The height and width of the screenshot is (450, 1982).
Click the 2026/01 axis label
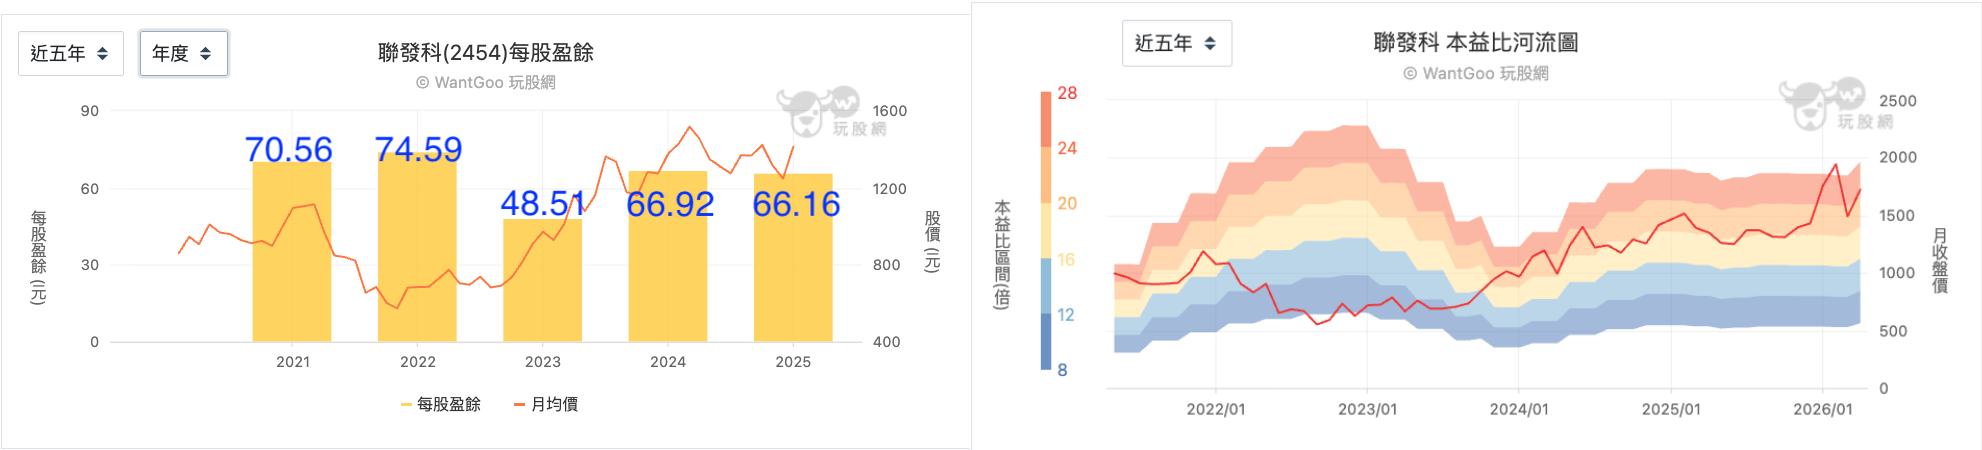[x=1823, y=409]
